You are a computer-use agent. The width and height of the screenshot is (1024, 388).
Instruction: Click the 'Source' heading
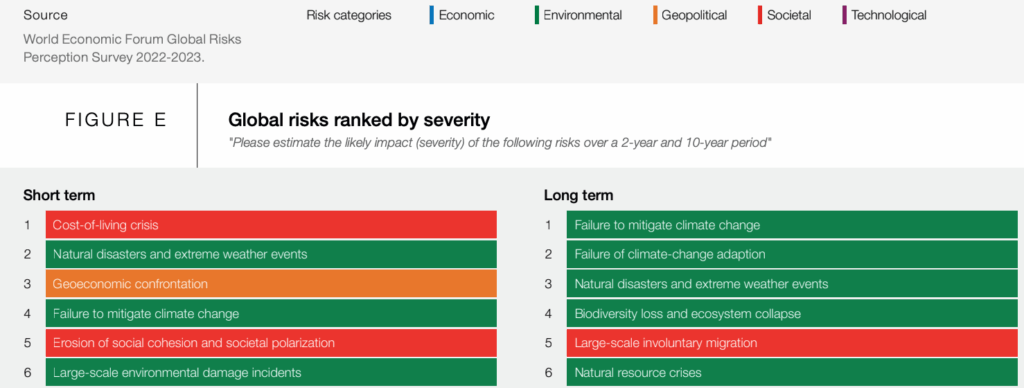coord(45,15)
